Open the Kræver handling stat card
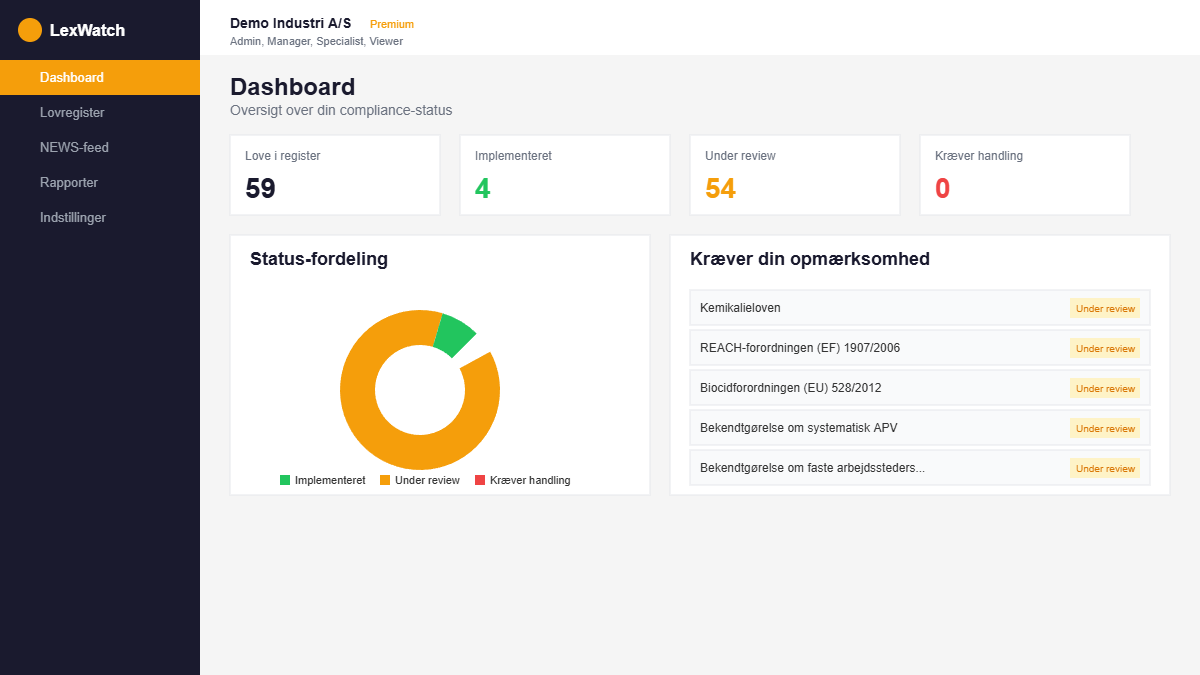Screen dimensions: 1200x675 pos(1025,175)
